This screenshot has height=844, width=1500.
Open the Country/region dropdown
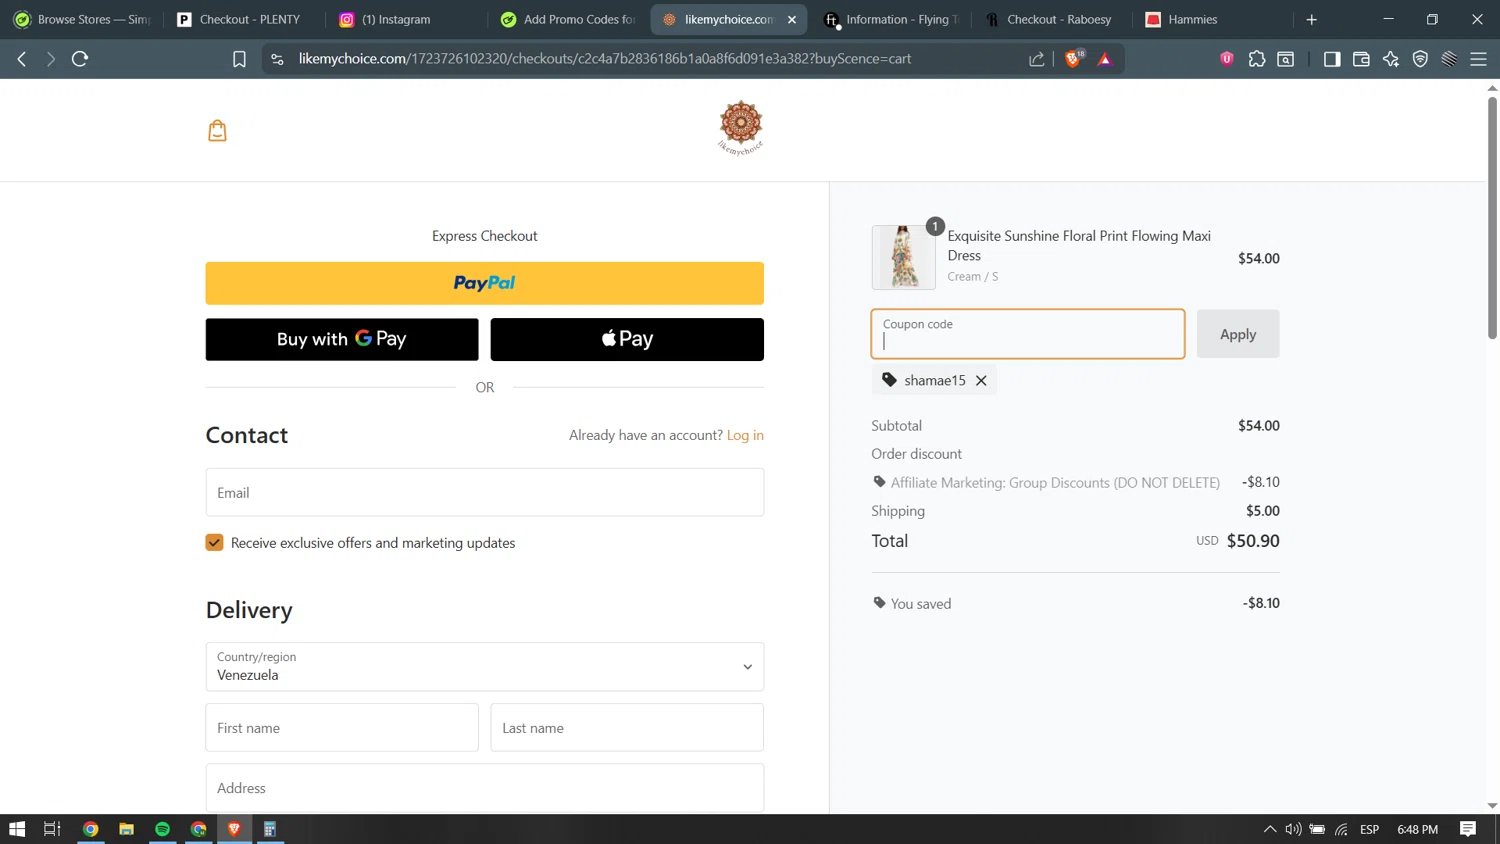coord(485,667)
